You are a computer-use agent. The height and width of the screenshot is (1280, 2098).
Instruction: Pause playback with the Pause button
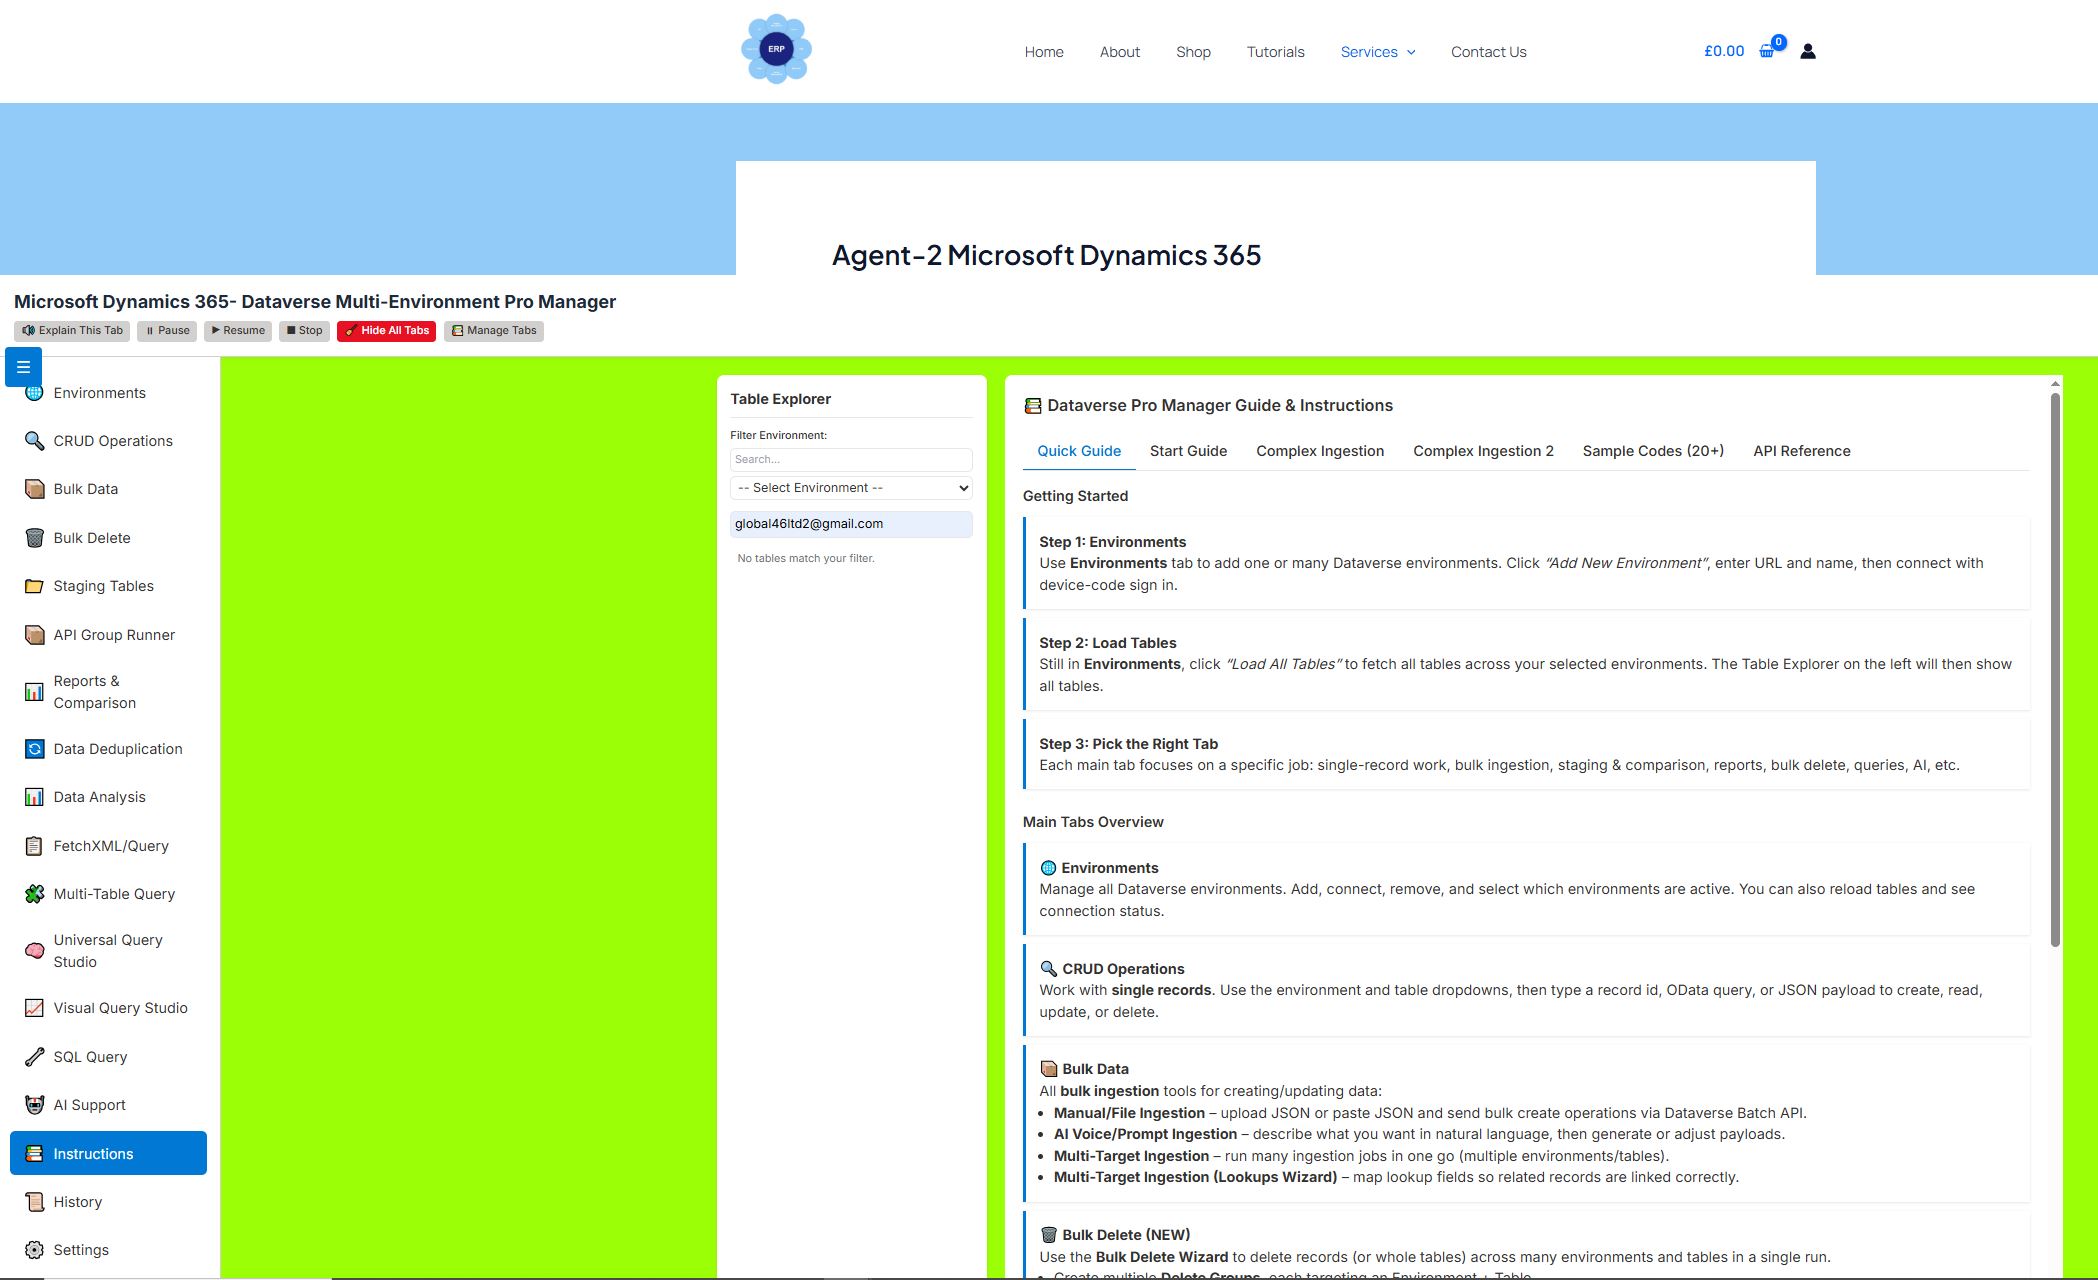(166, 330)
